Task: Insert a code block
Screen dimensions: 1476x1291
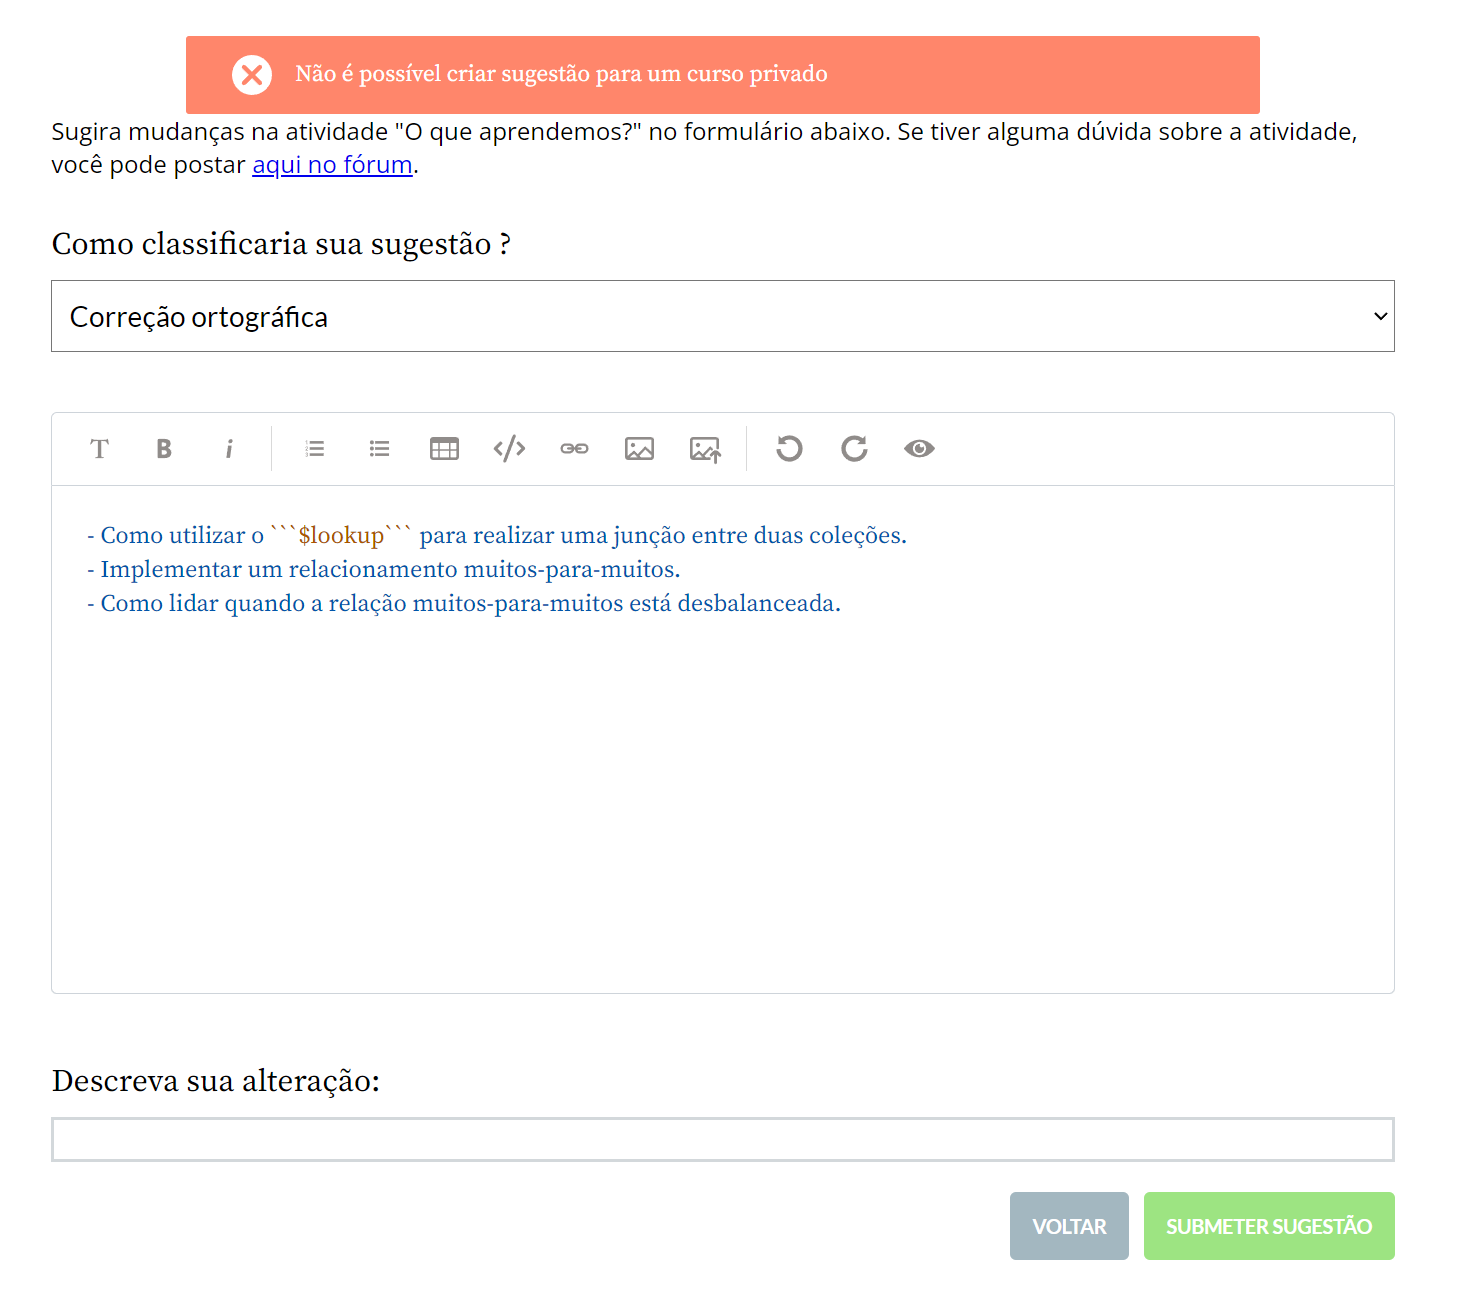Action: [509, 449]
